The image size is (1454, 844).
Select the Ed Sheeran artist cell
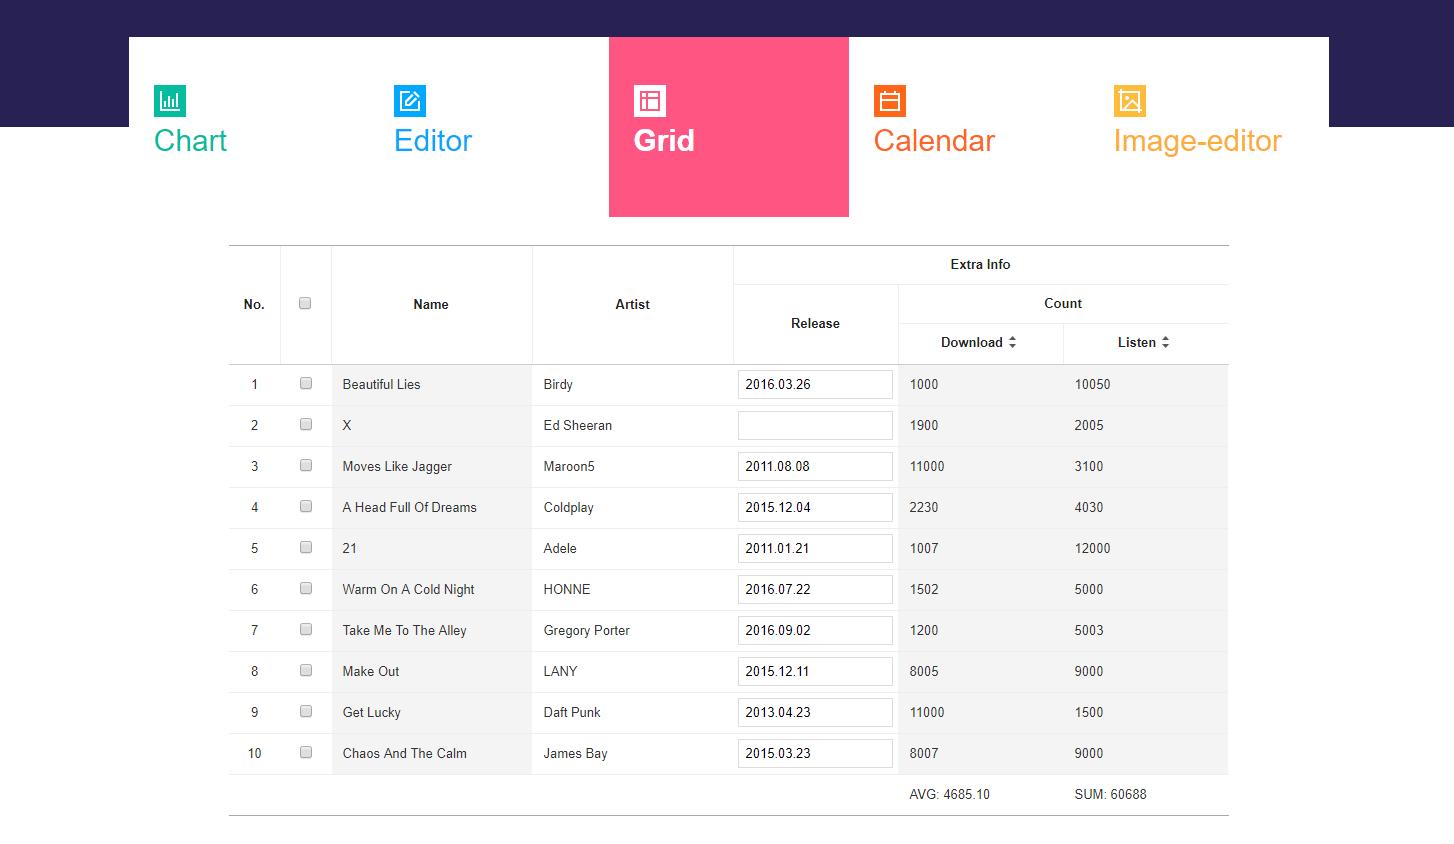632,425
